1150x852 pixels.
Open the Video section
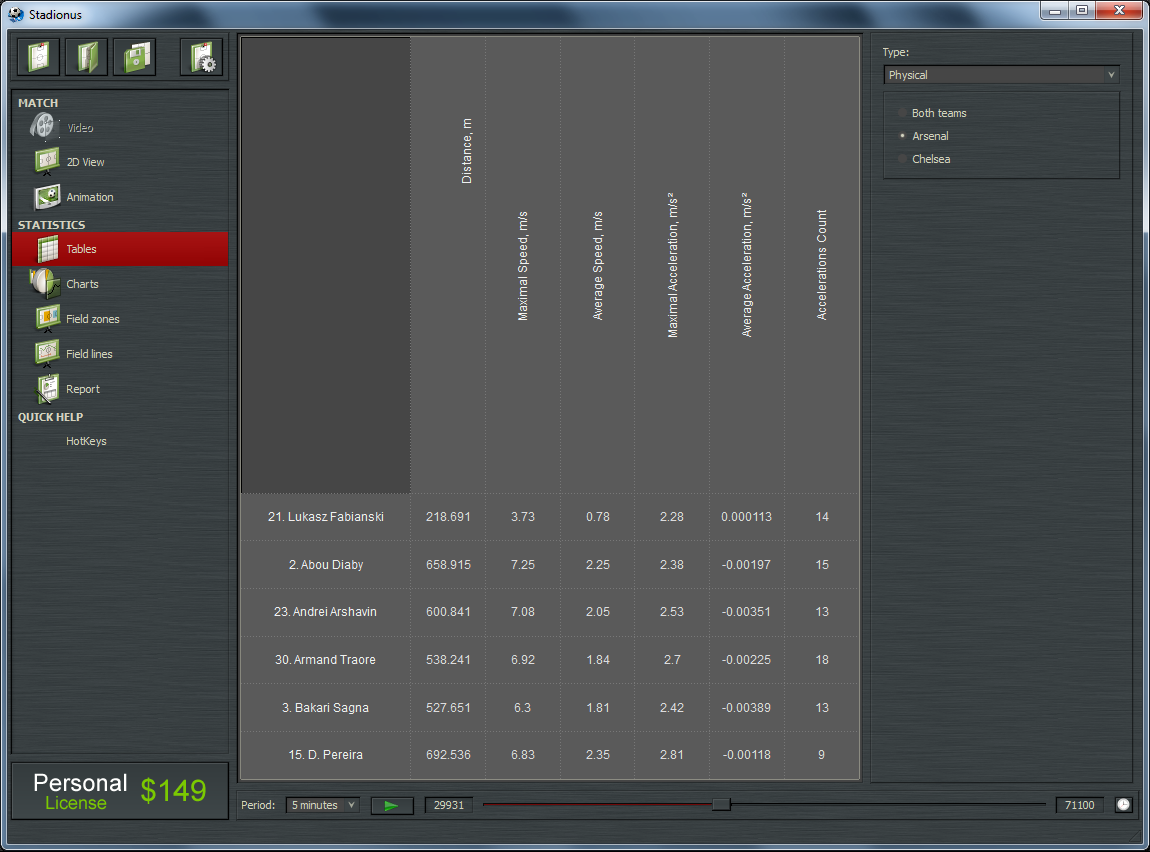pos(80,128)
